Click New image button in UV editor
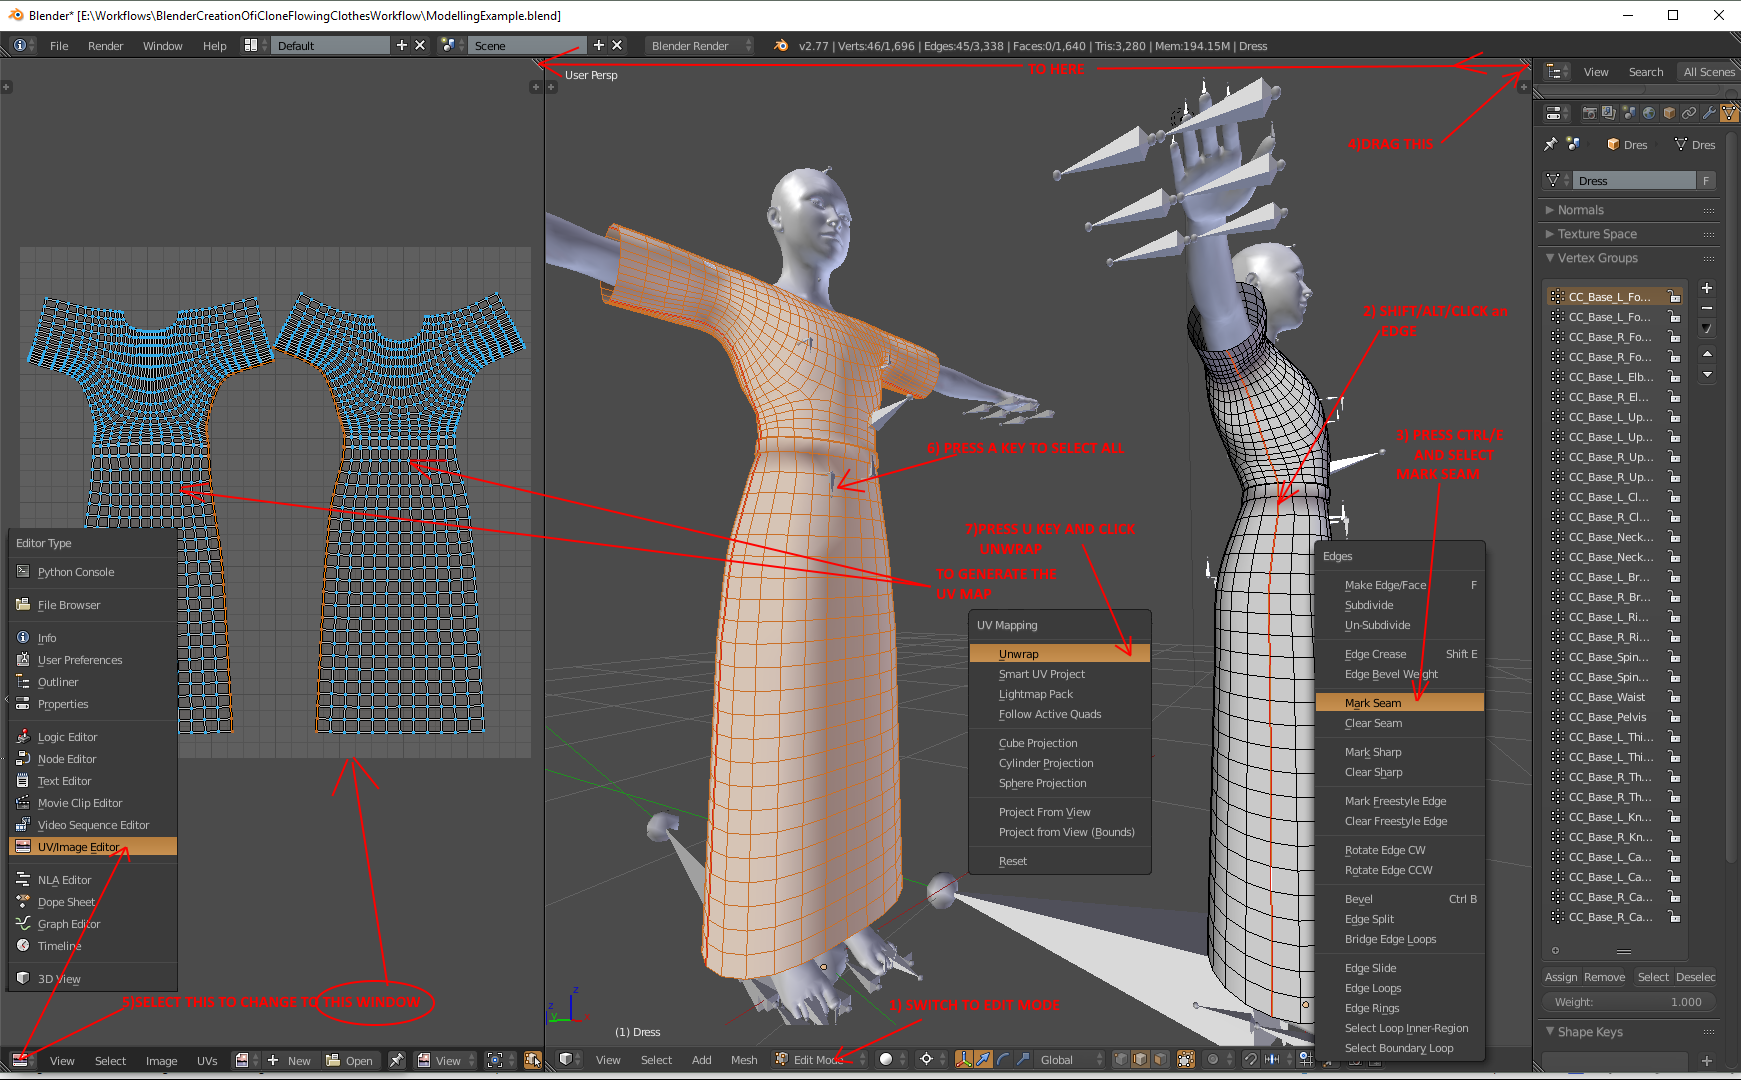1741x1080 pixels. tap(291, 1060)
